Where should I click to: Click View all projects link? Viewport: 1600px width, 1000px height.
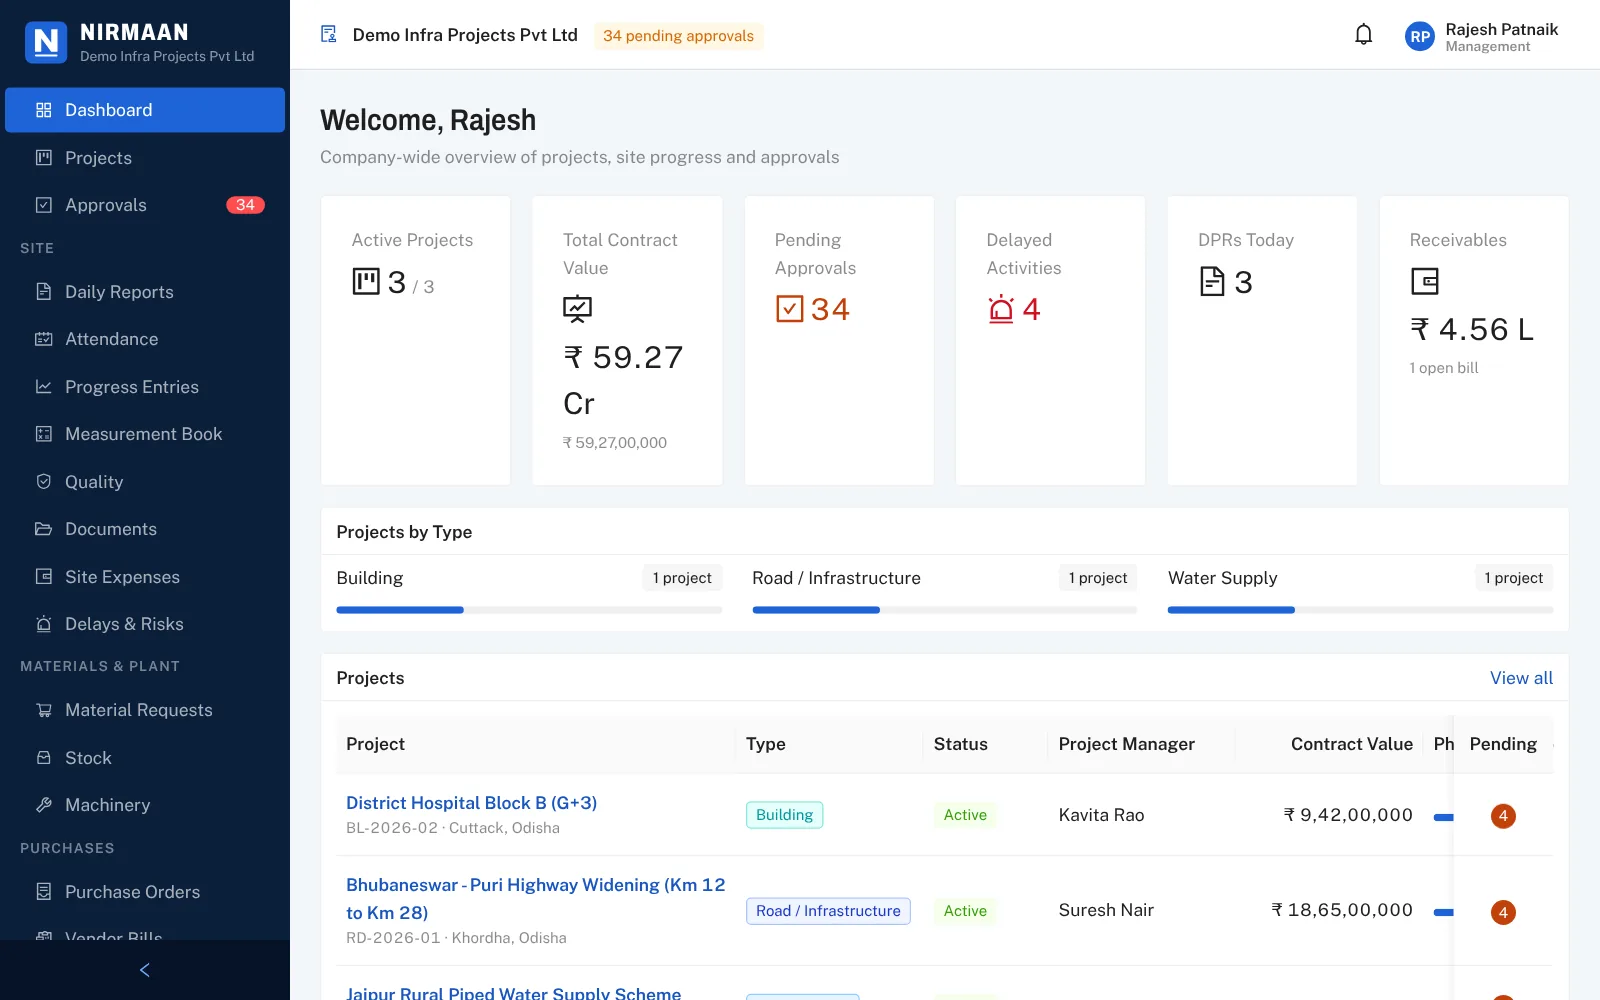[1521, 678]
